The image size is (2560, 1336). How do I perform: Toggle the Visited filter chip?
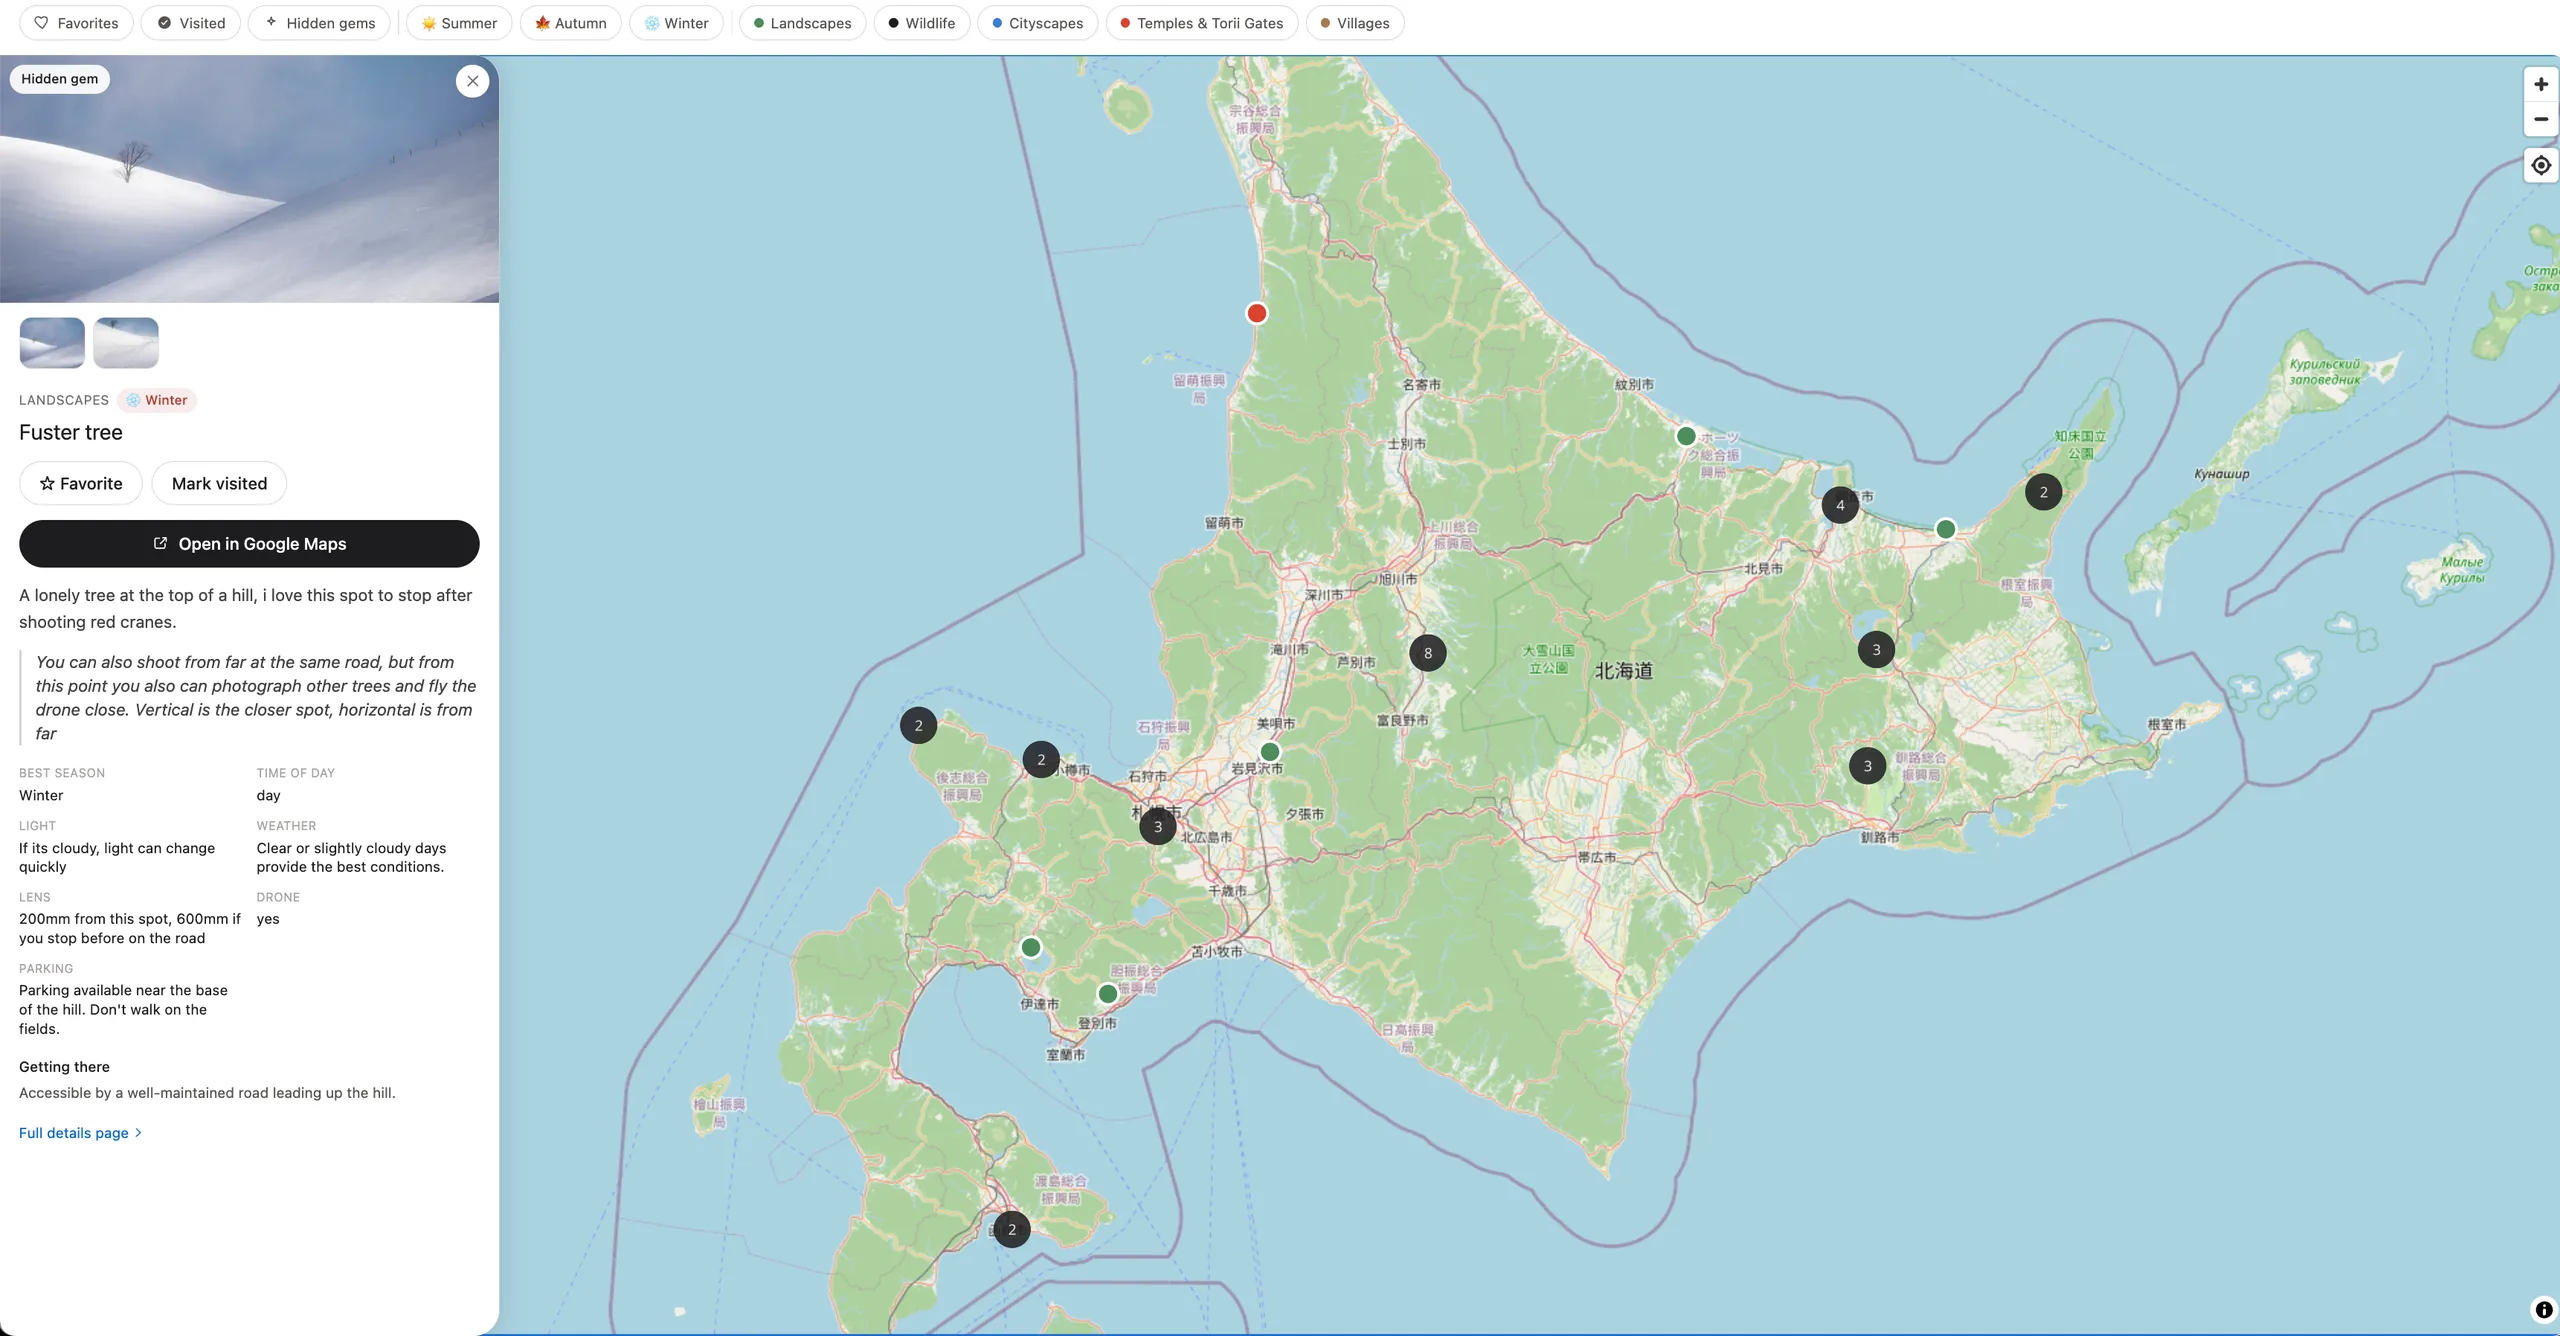[191, 23]
